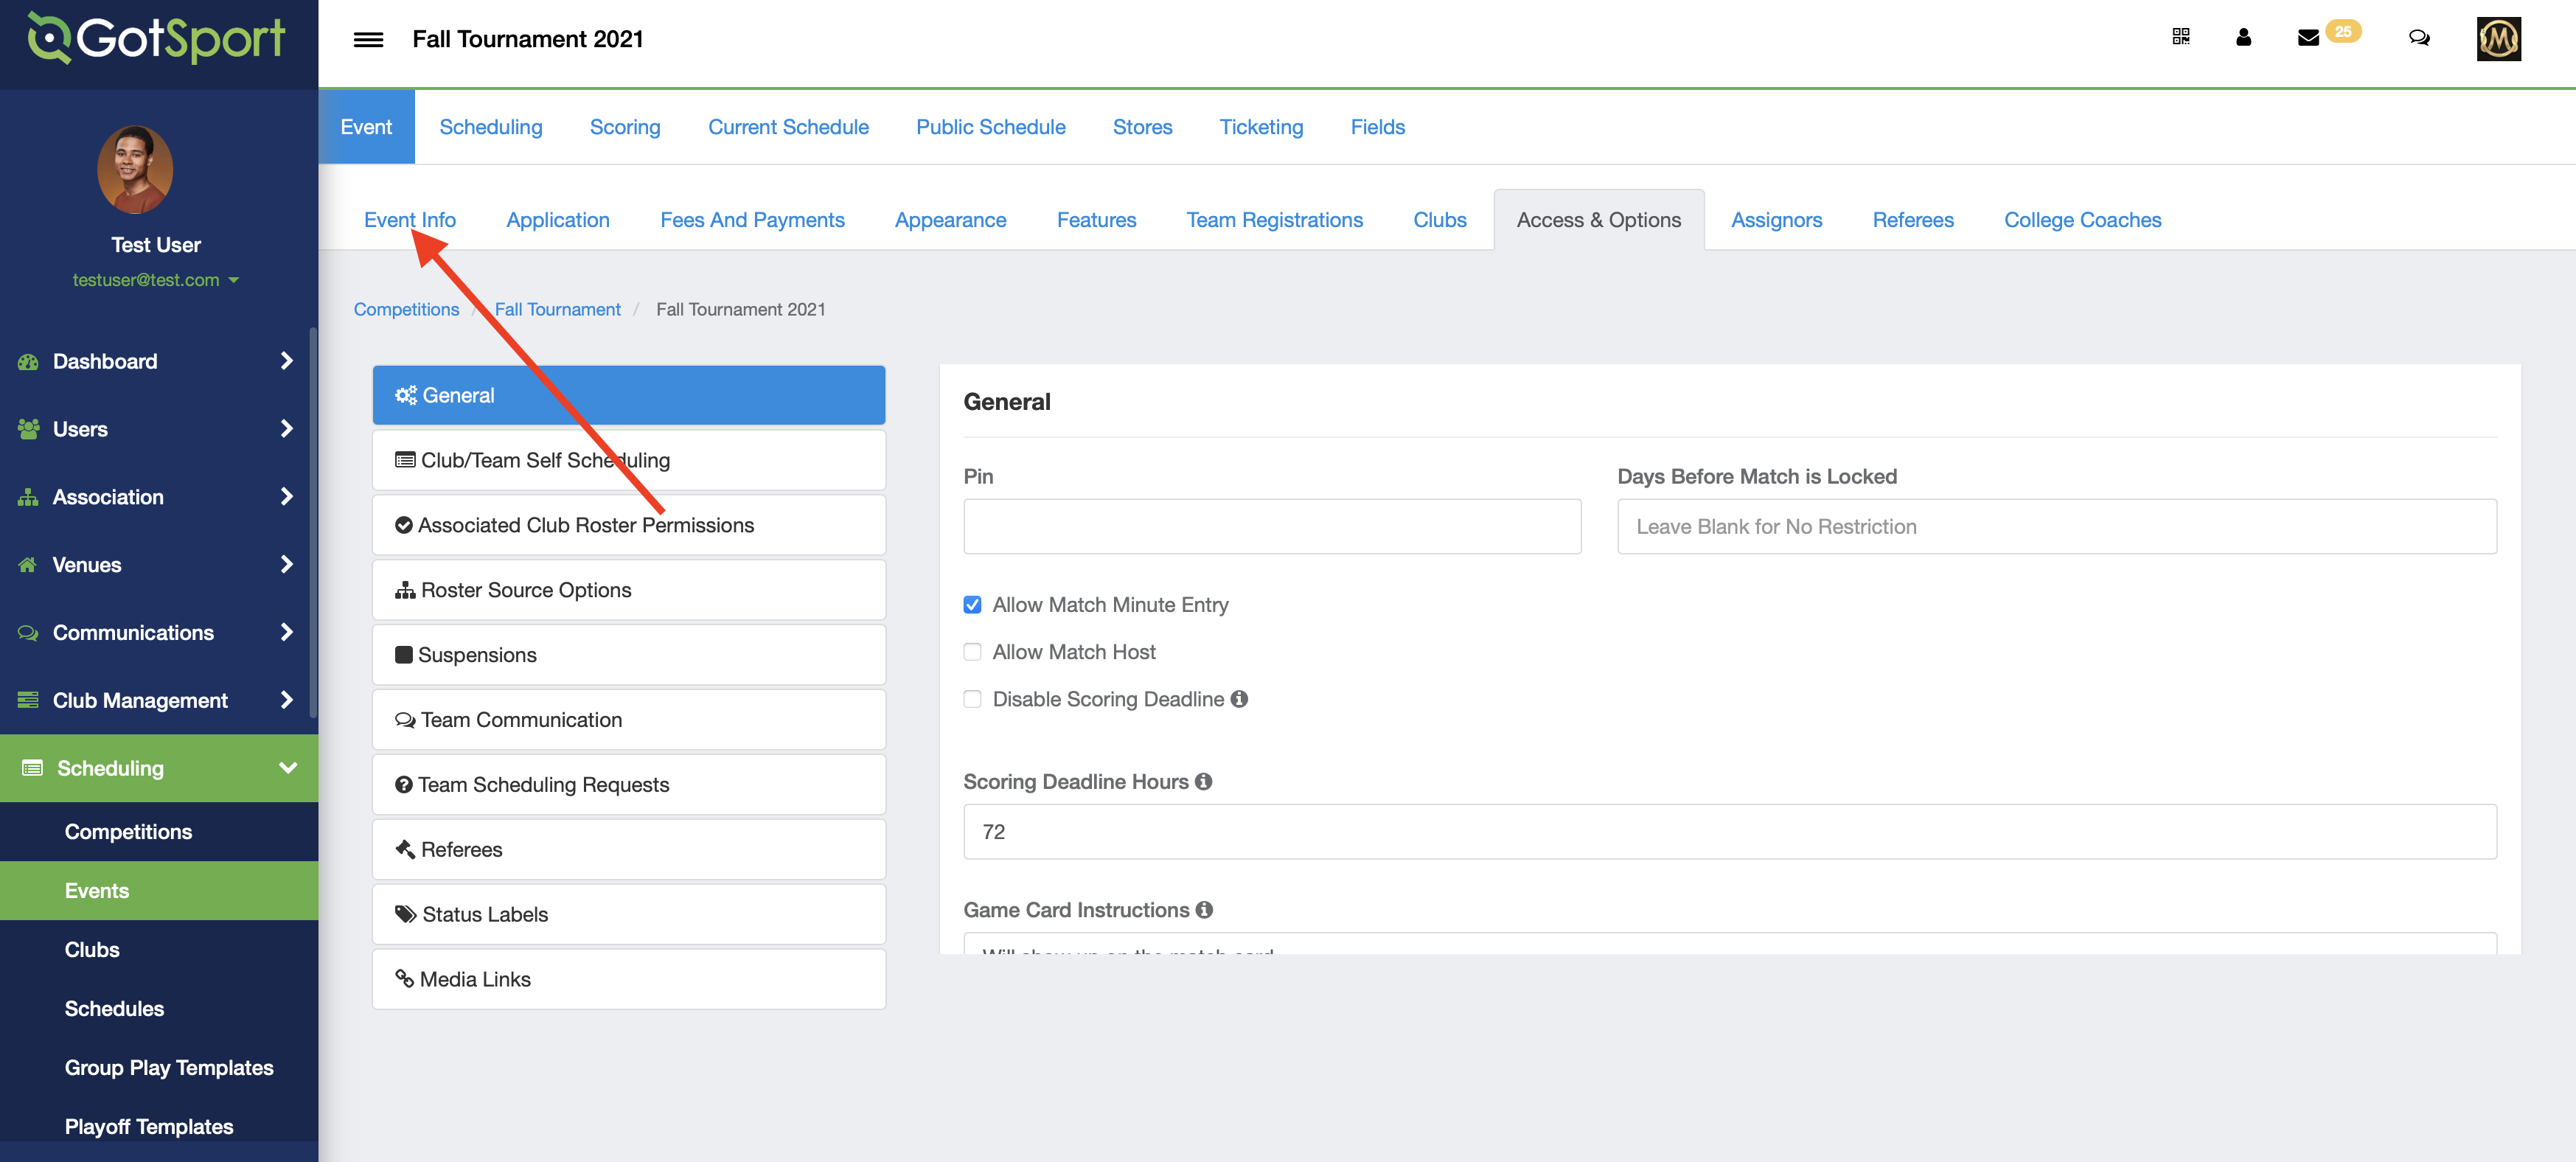
Task: Click the Competitions breadcrumb link
Action: pos(406,309)
